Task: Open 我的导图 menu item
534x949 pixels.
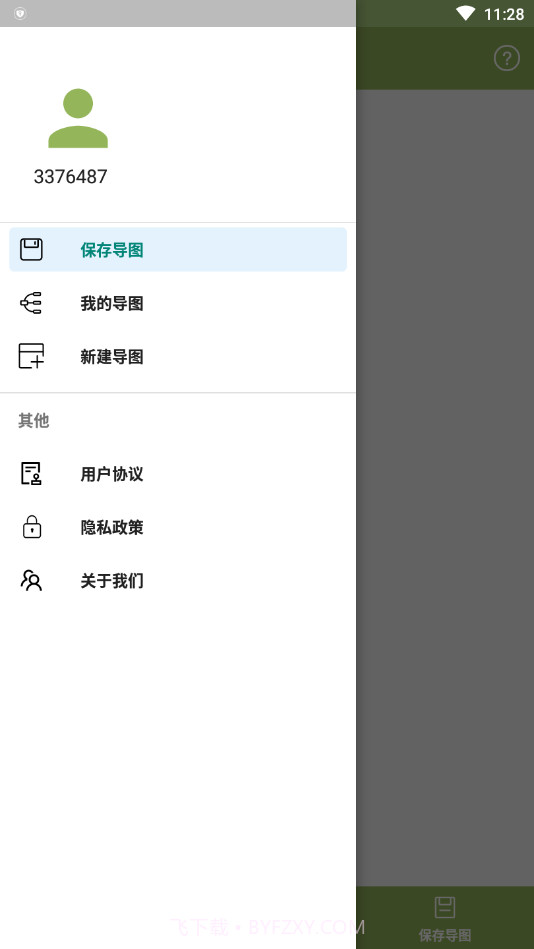Action: coord(178,303)
